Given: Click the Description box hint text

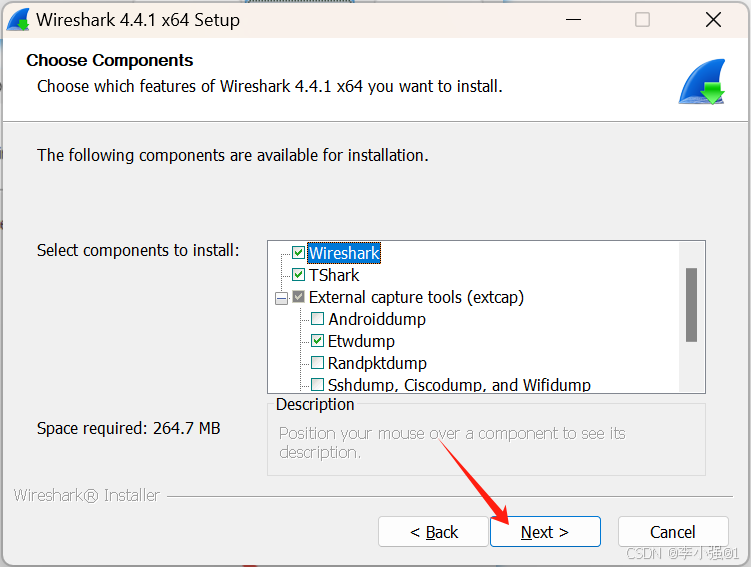Looking at the screenshot, I should coord(452,442).
